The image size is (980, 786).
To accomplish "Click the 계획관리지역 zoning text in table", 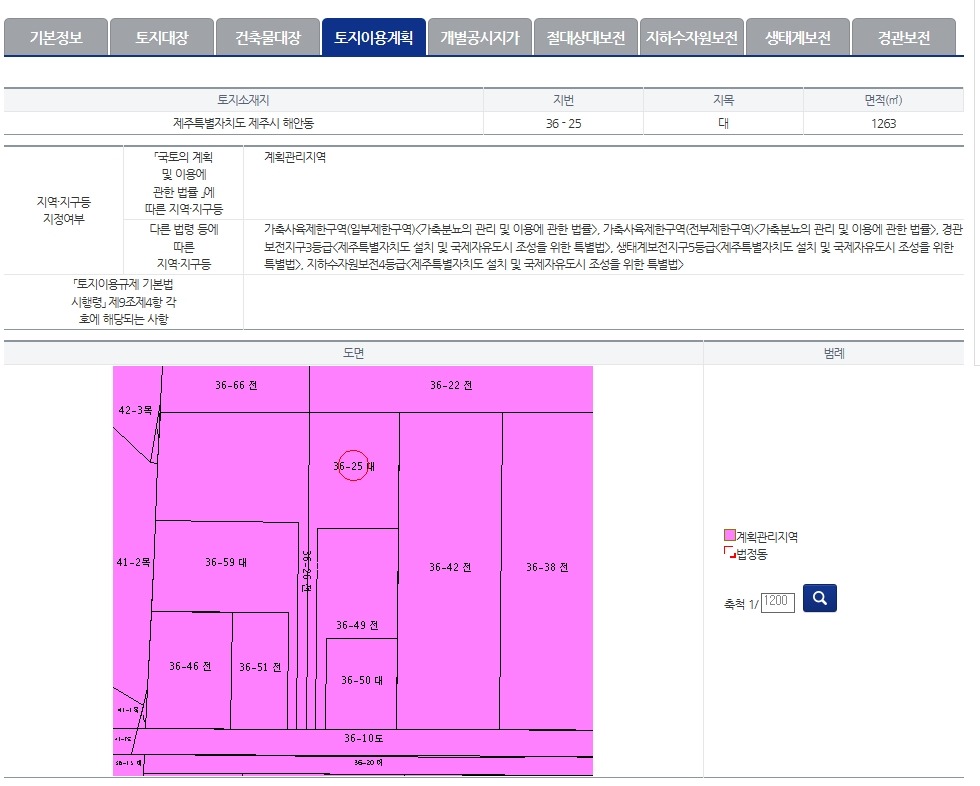I will click(294, 157).
